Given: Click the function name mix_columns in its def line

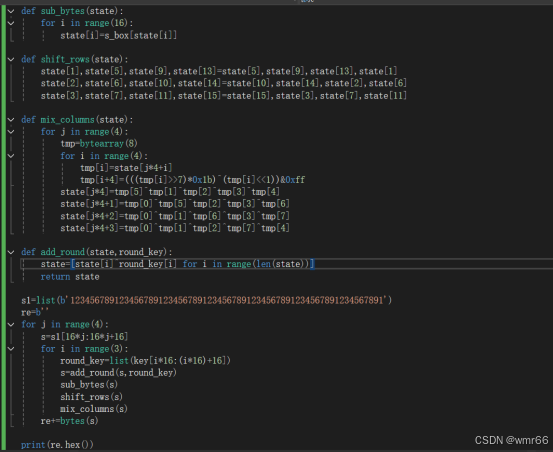Looking at the screenshot, I should [x=67, y=120].
